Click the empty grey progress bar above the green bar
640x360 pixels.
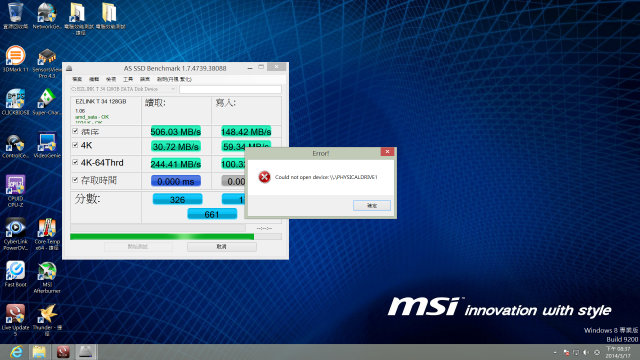pos(158,228)
